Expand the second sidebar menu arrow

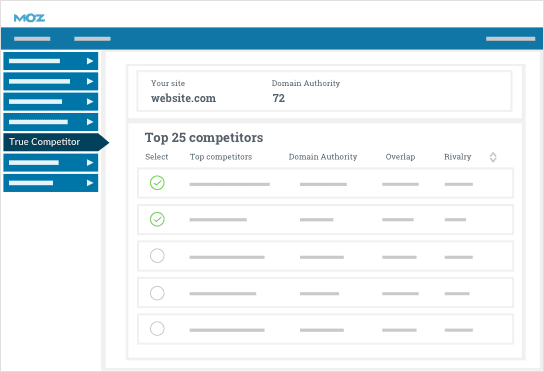90,81
